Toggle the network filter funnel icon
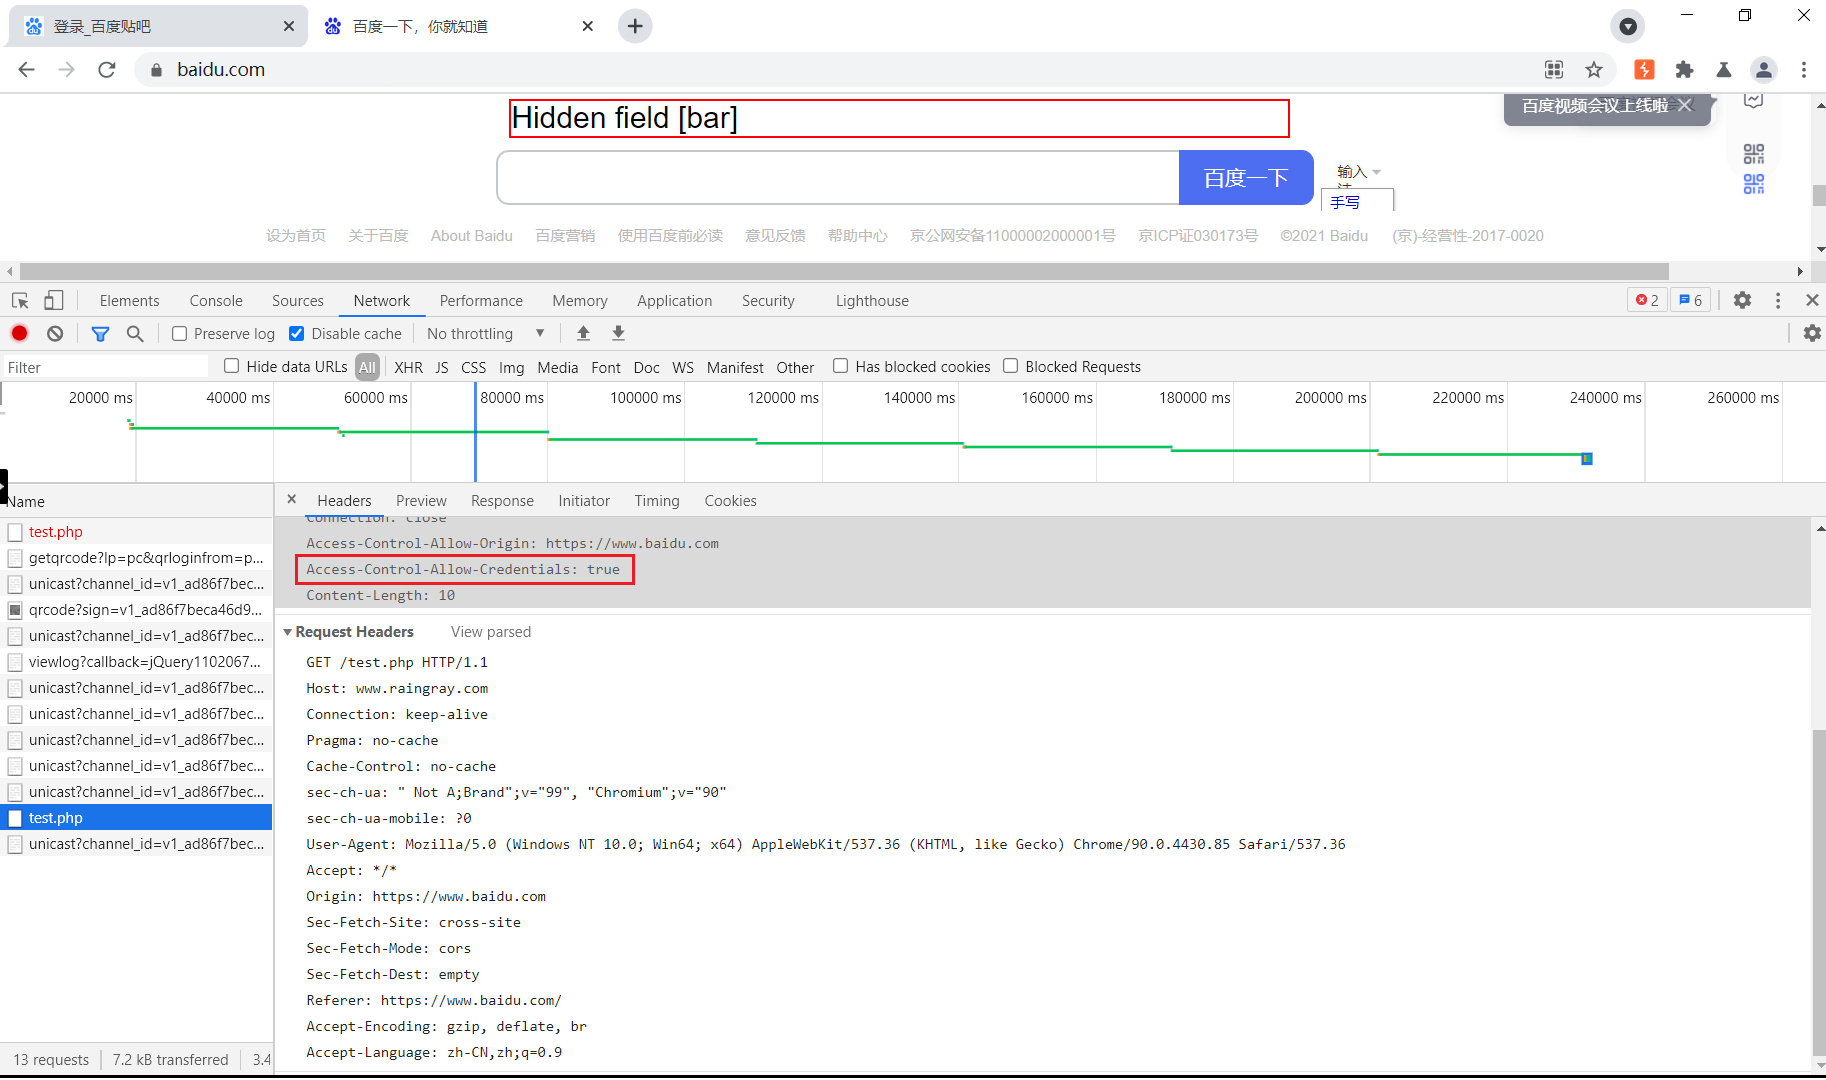The height and width of the screenshot is (1080, 1826). coord(100,333)
